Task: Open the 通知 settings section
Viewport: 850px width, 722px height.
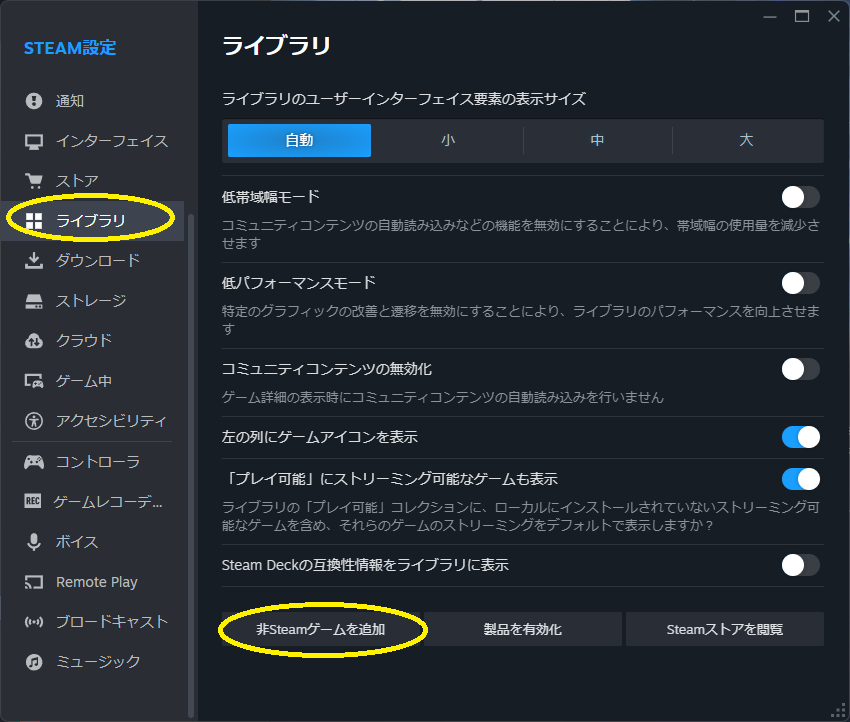Action: click(92, 101)
